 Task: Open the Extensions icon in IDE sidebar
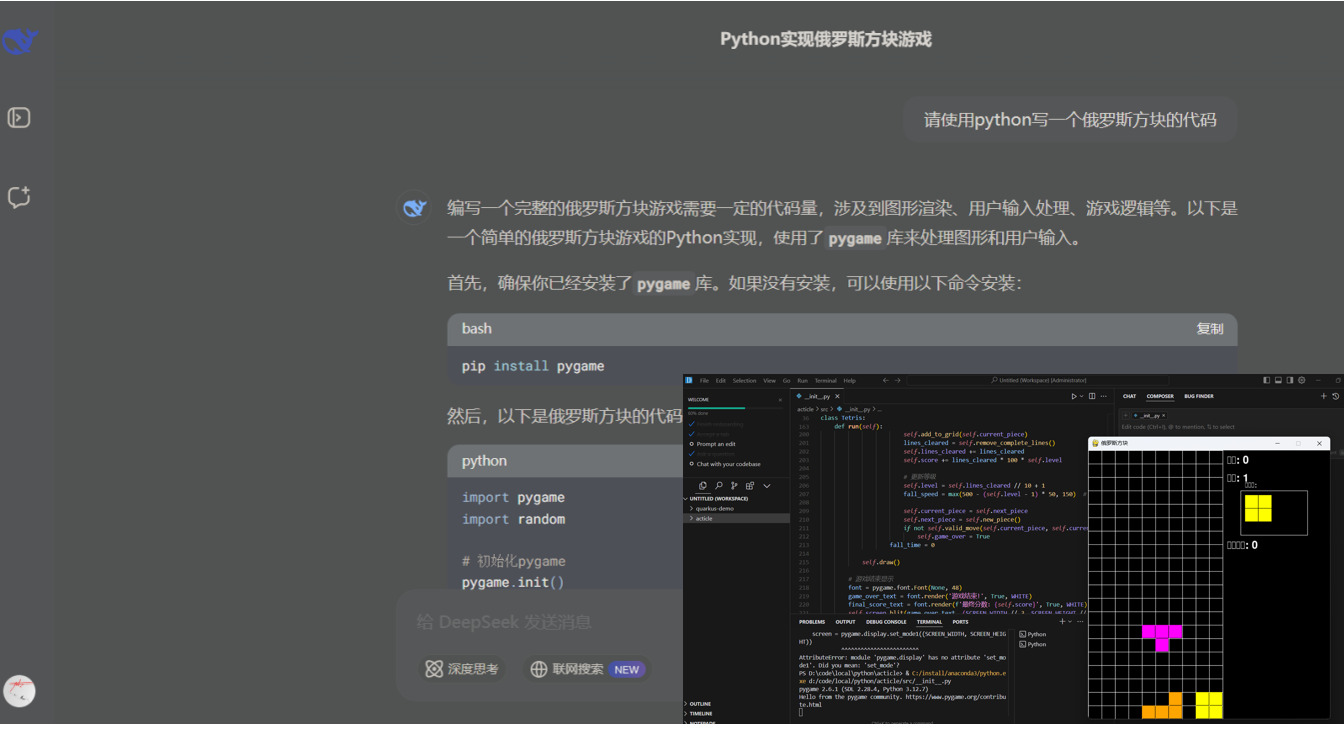point(750,486)
